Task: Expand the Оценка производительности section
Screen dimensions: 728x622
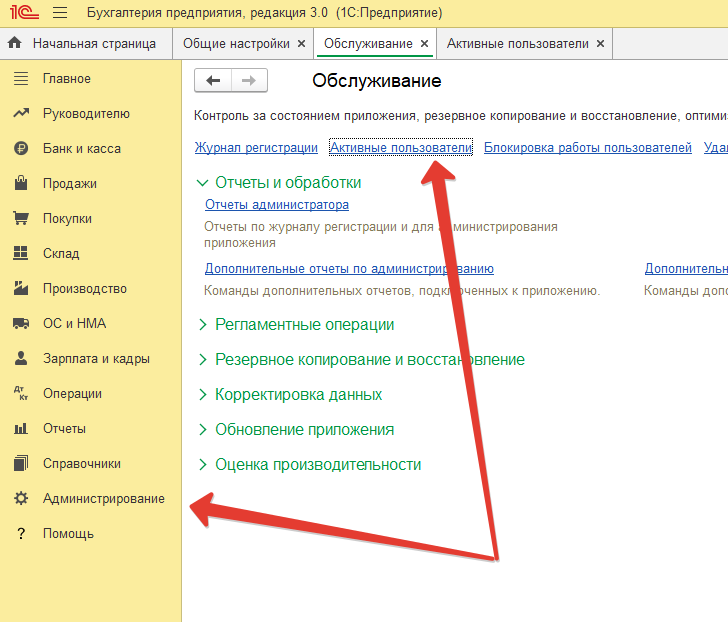Action: (202, 464)
